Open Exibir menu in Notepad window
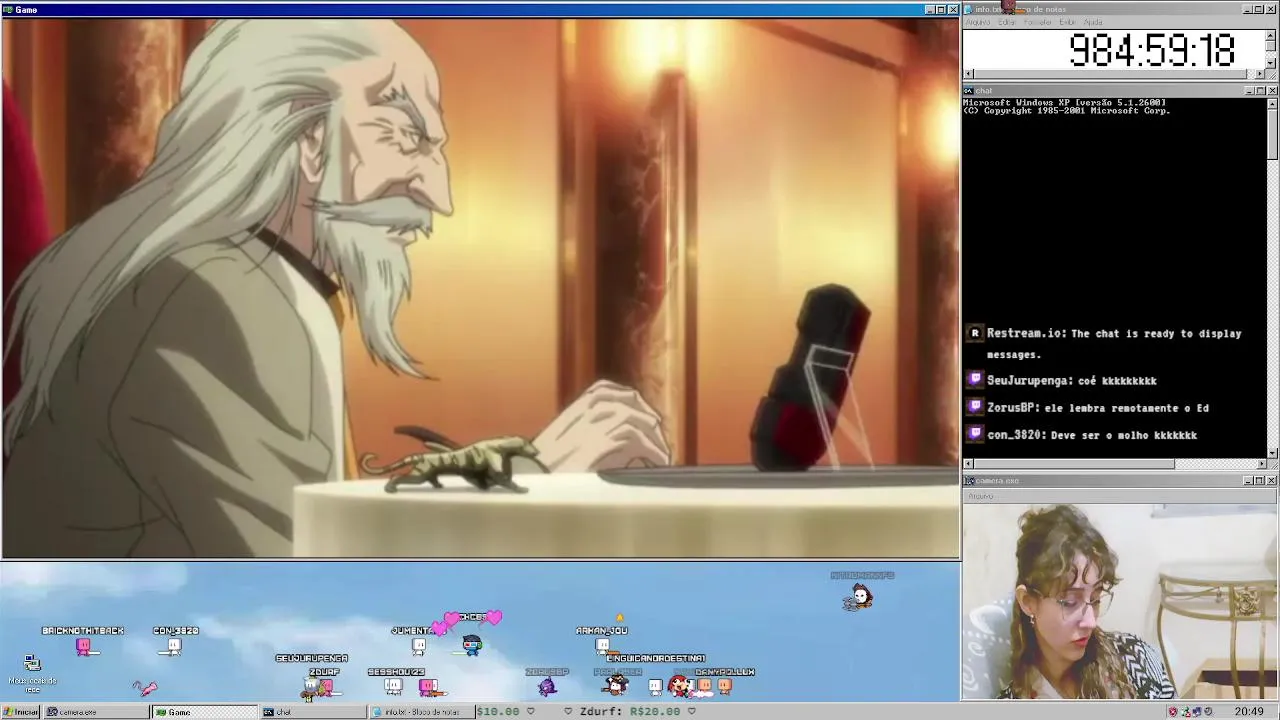The image size is (1280, 720). (x=1068, y=22)
